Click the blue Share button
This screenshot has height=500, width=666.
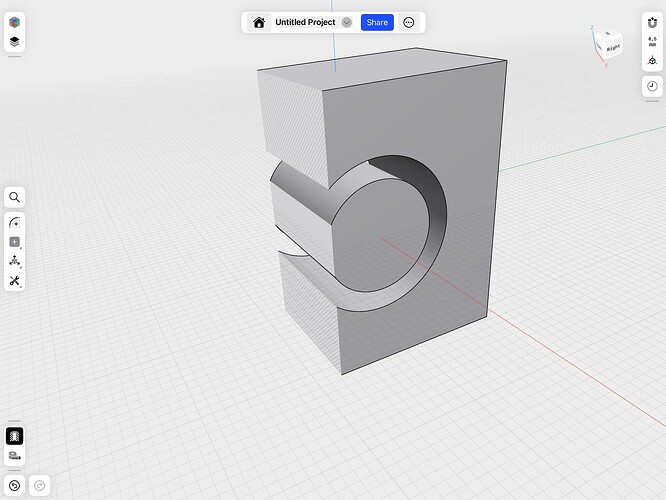[377, 23]
